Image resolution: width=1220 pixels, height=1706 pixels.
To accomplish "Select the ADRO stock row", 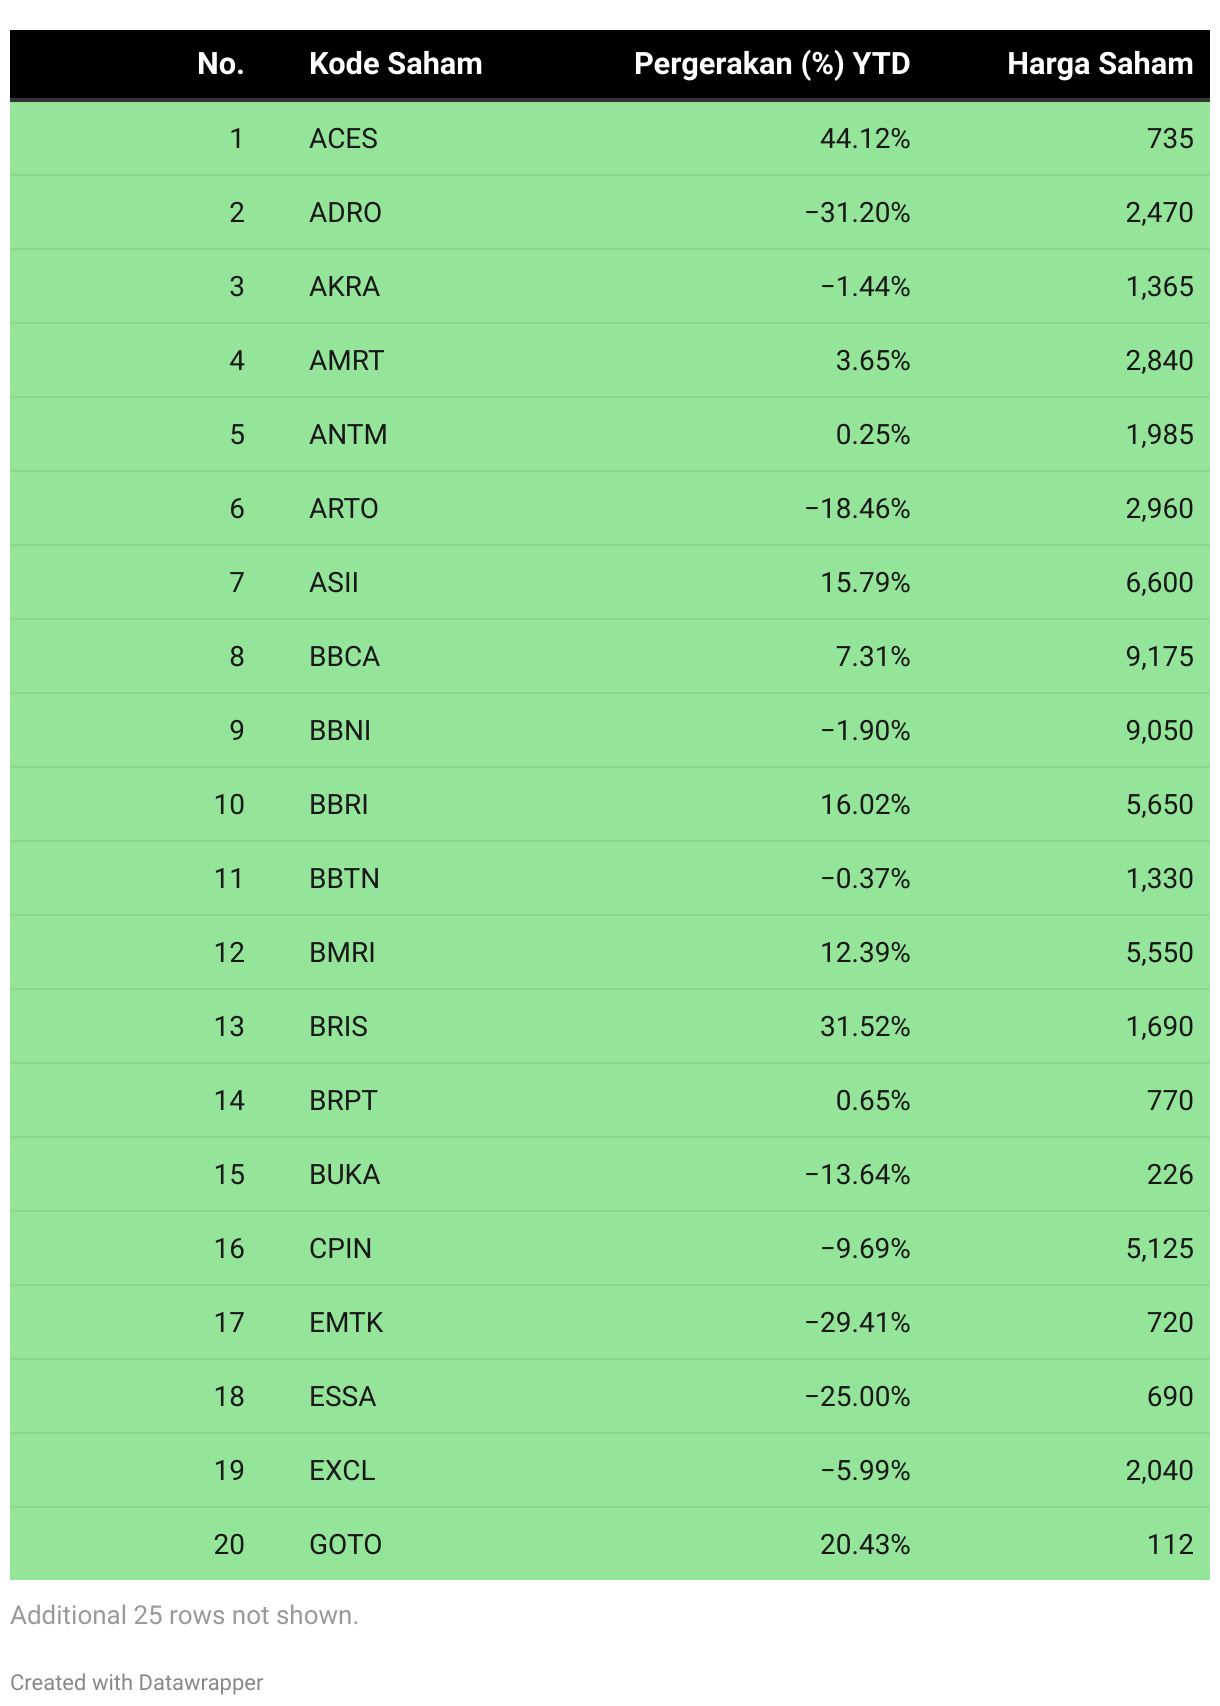I will click(x=610, y=212).
